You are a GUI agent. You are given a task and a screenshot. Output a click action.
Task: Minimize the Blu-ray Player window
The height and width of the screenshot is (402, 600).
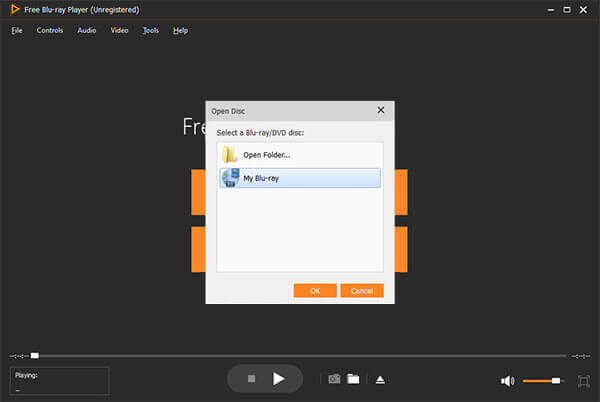coord(551,10)
